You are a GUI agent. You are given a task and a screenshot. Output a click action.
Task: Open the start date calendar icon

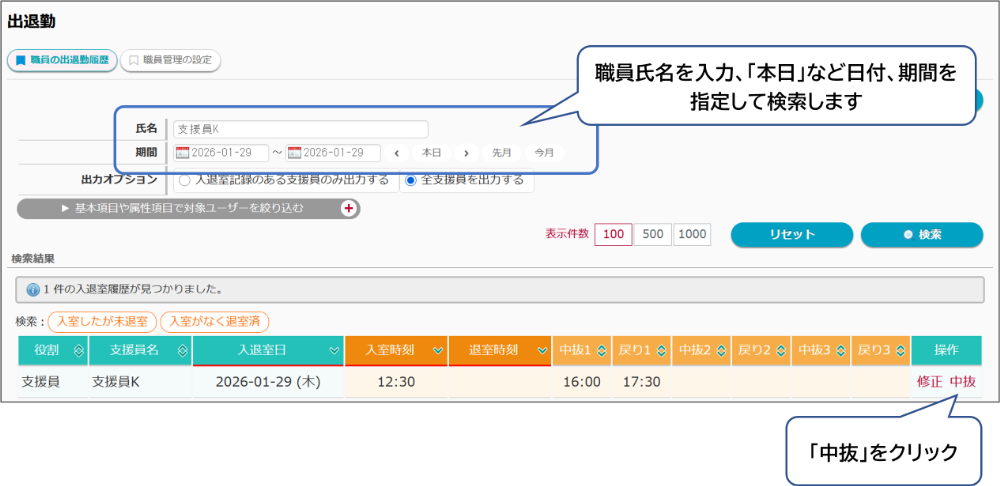coord(182,153)
